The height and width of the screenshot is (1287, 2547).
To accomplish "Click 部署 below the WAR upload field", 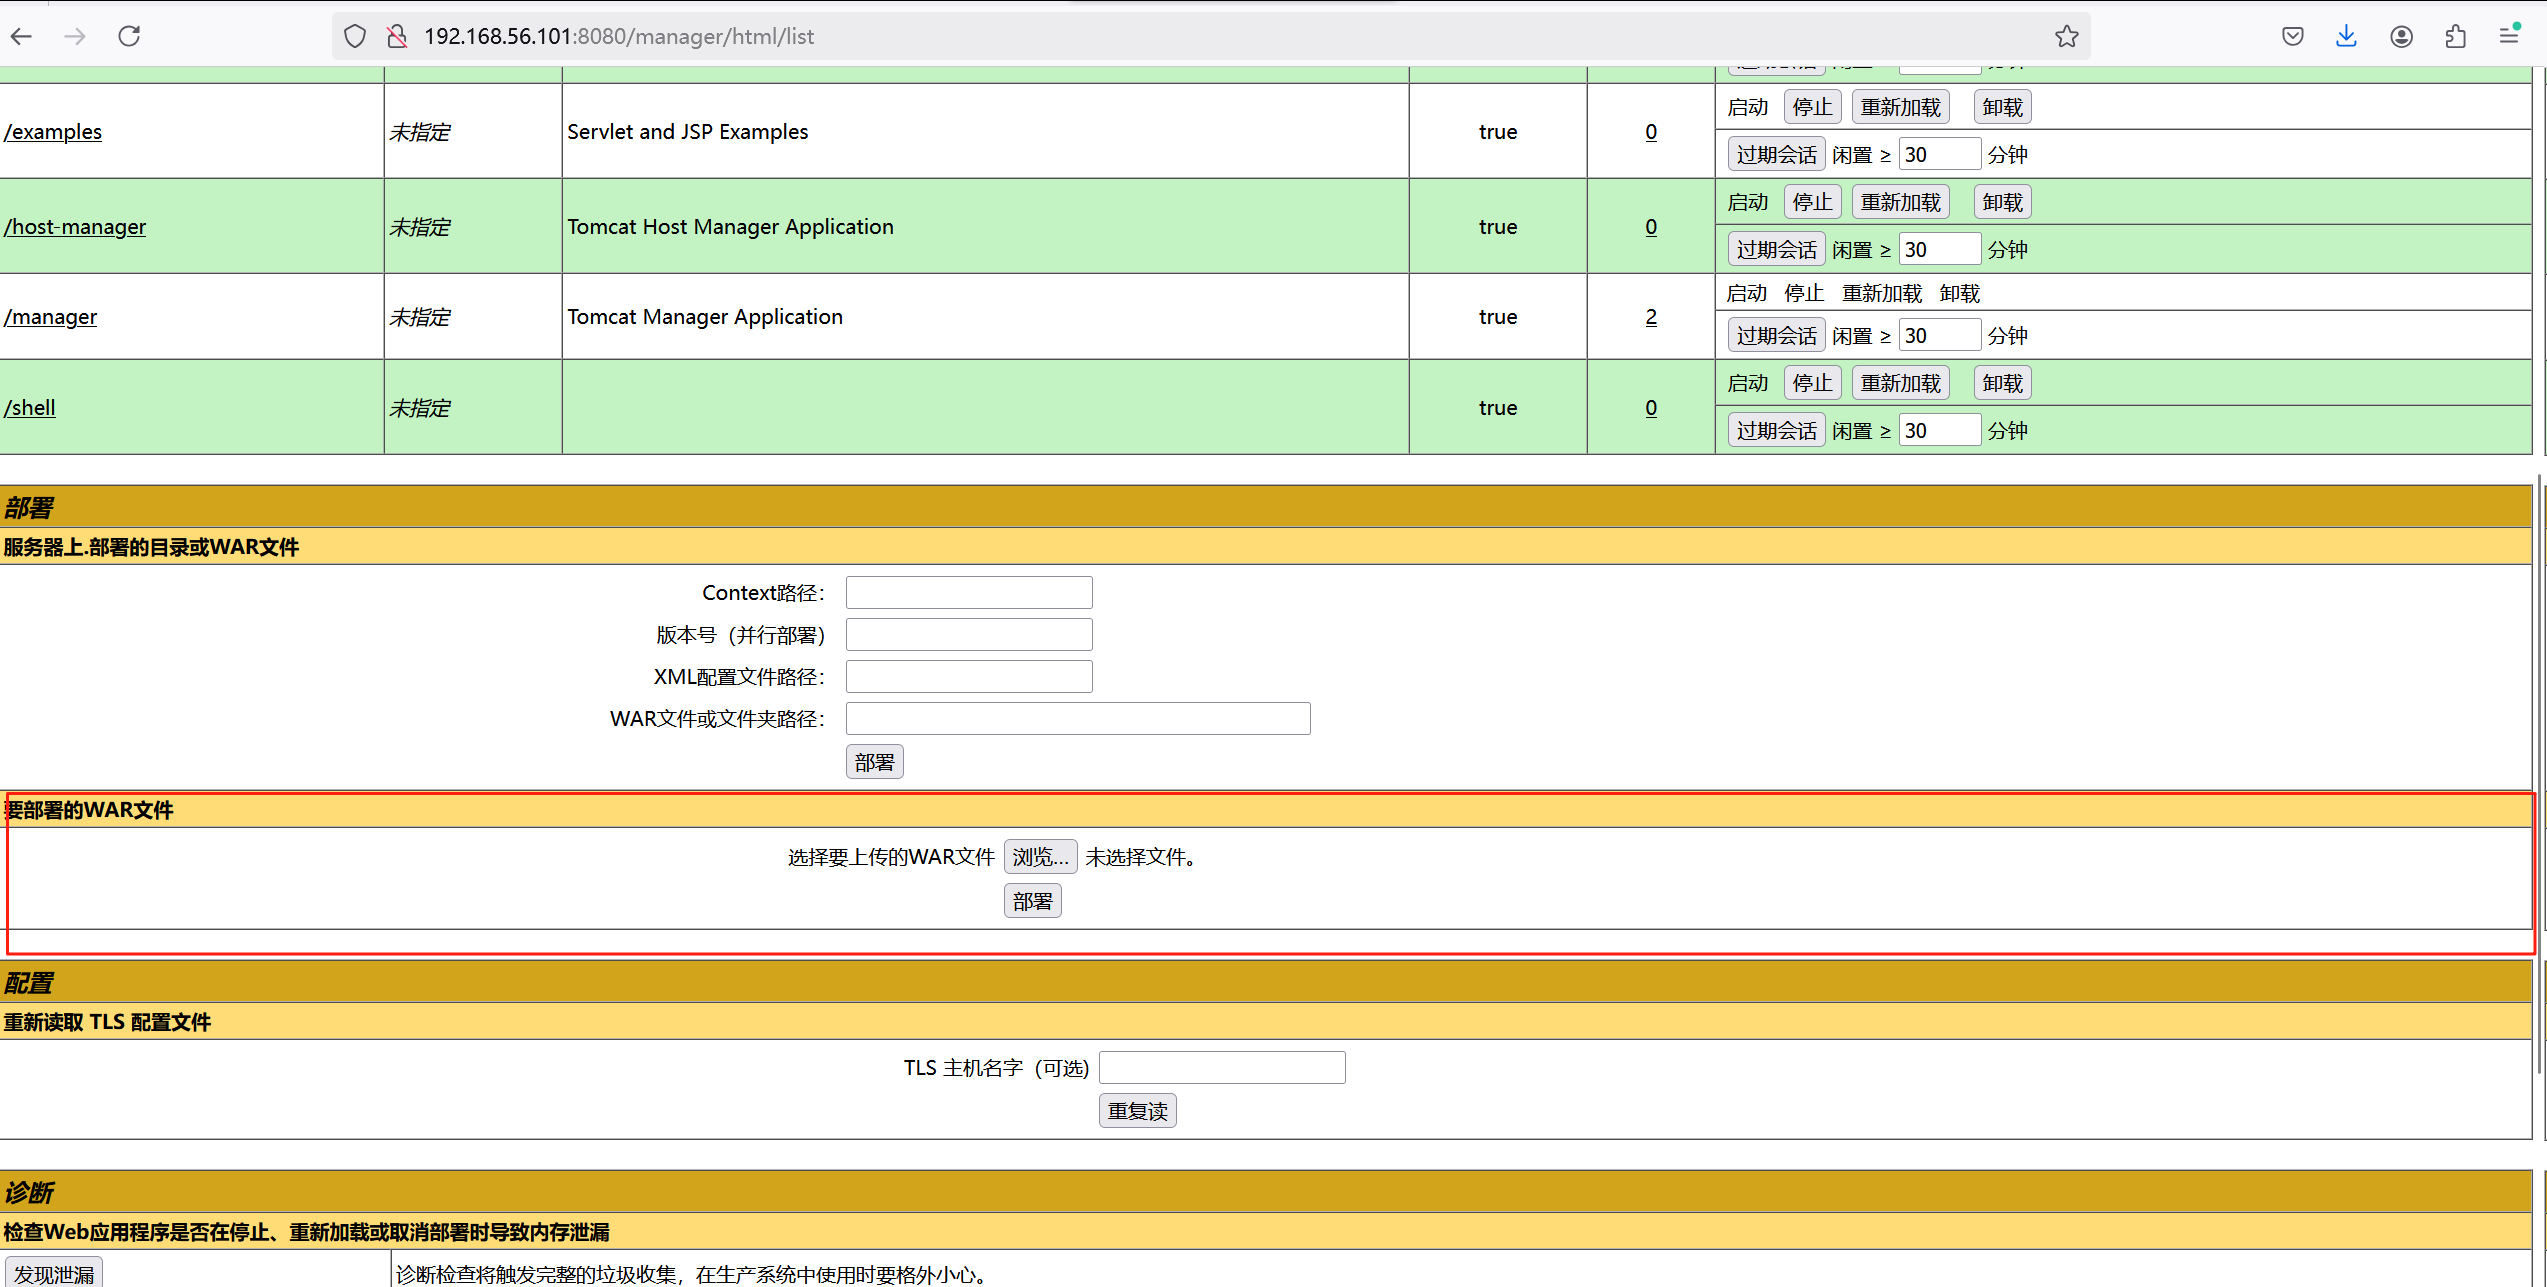I will (x=1032, y=902).
